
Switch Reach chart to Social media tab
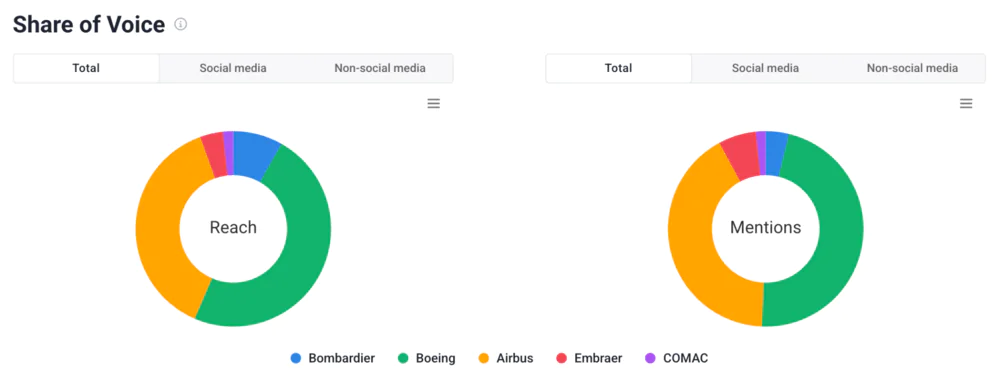coord(233,68)
